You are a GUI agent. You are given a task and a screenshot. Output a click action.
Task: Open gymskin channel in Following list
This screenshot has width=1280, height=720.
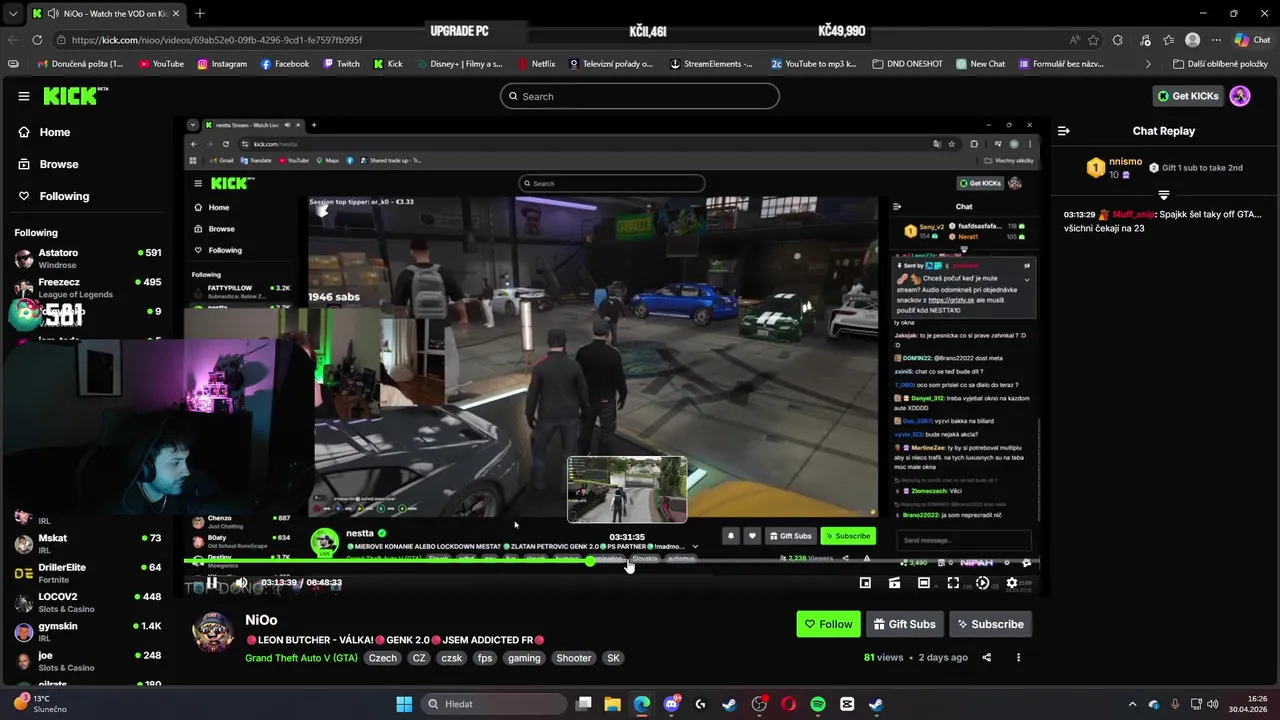click(x=87, y=631)
